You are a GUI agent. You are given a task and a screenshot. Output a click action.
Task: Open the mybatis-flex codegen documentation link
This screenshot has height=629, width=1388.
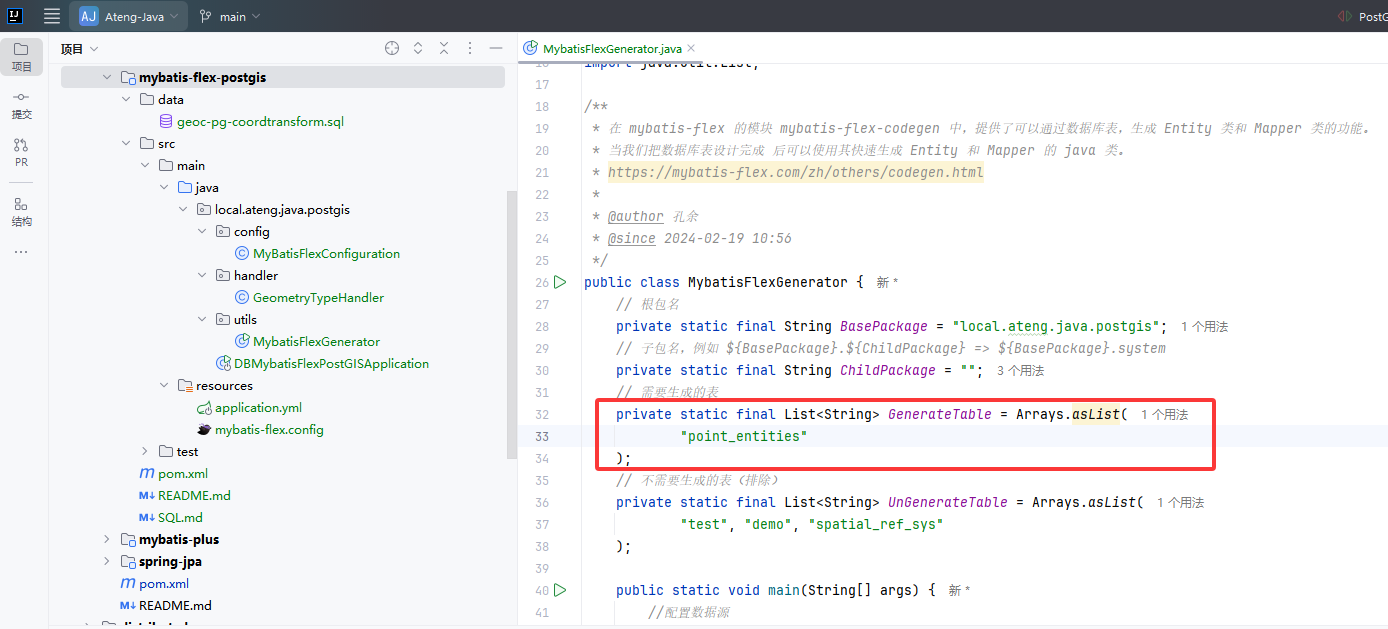click(795, 172)
